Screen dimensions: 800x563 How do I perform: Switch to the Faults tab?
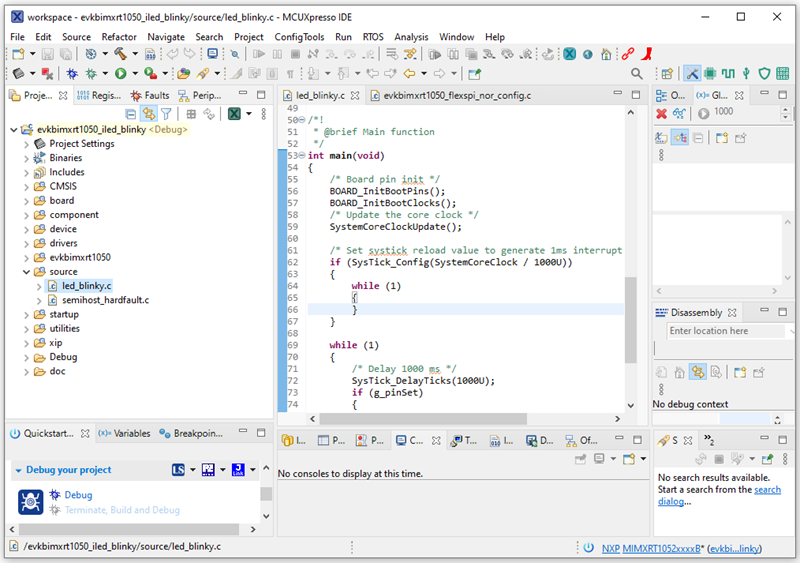tap(151, 95)
